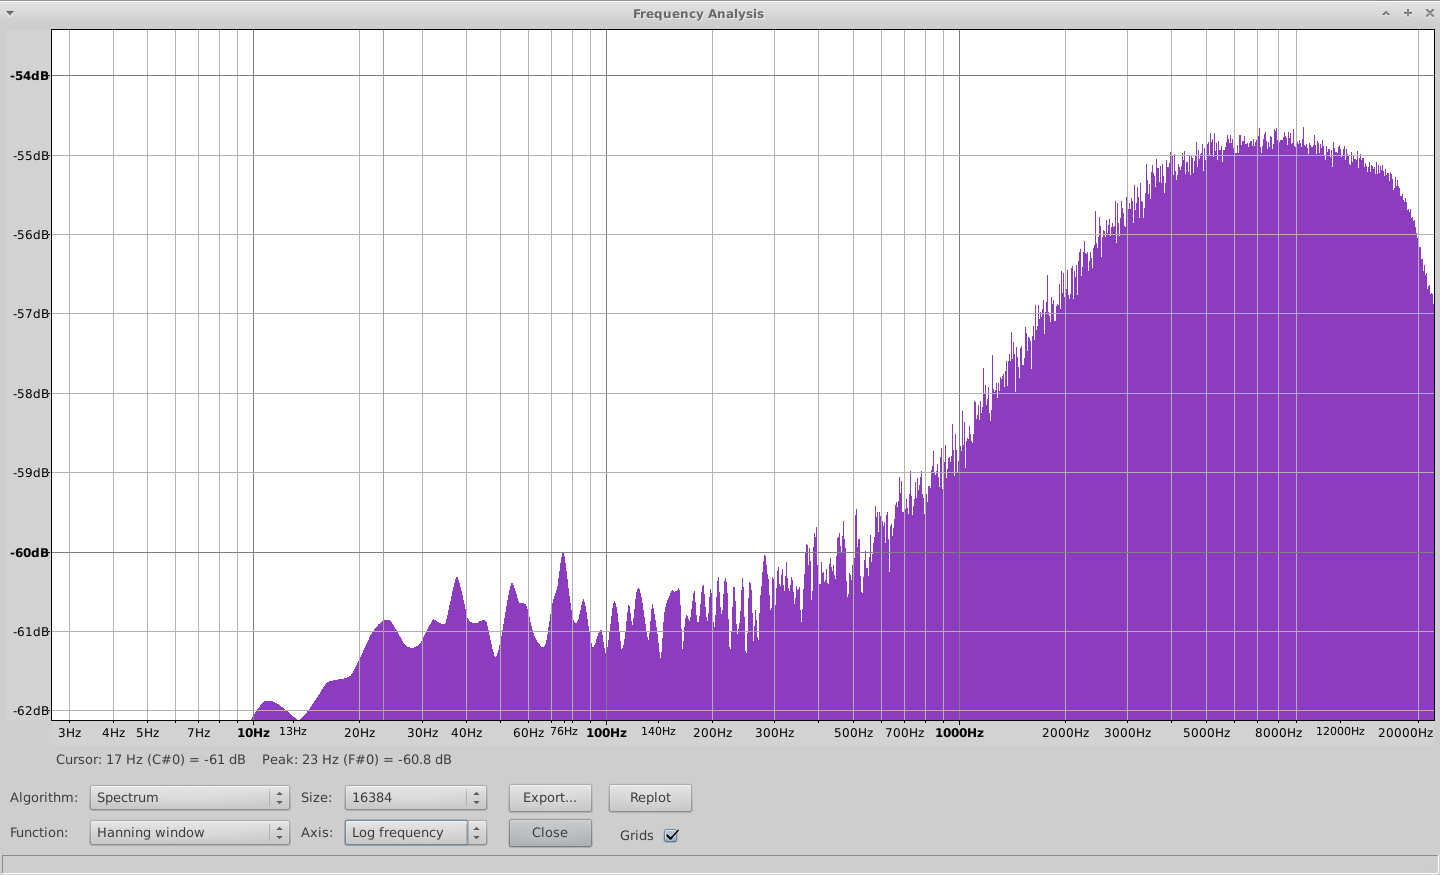The image size is (1440, 875).
Task: Click the Cursor 17 Hz readout text
Action: pyautogui.click(x=150, y=760)
